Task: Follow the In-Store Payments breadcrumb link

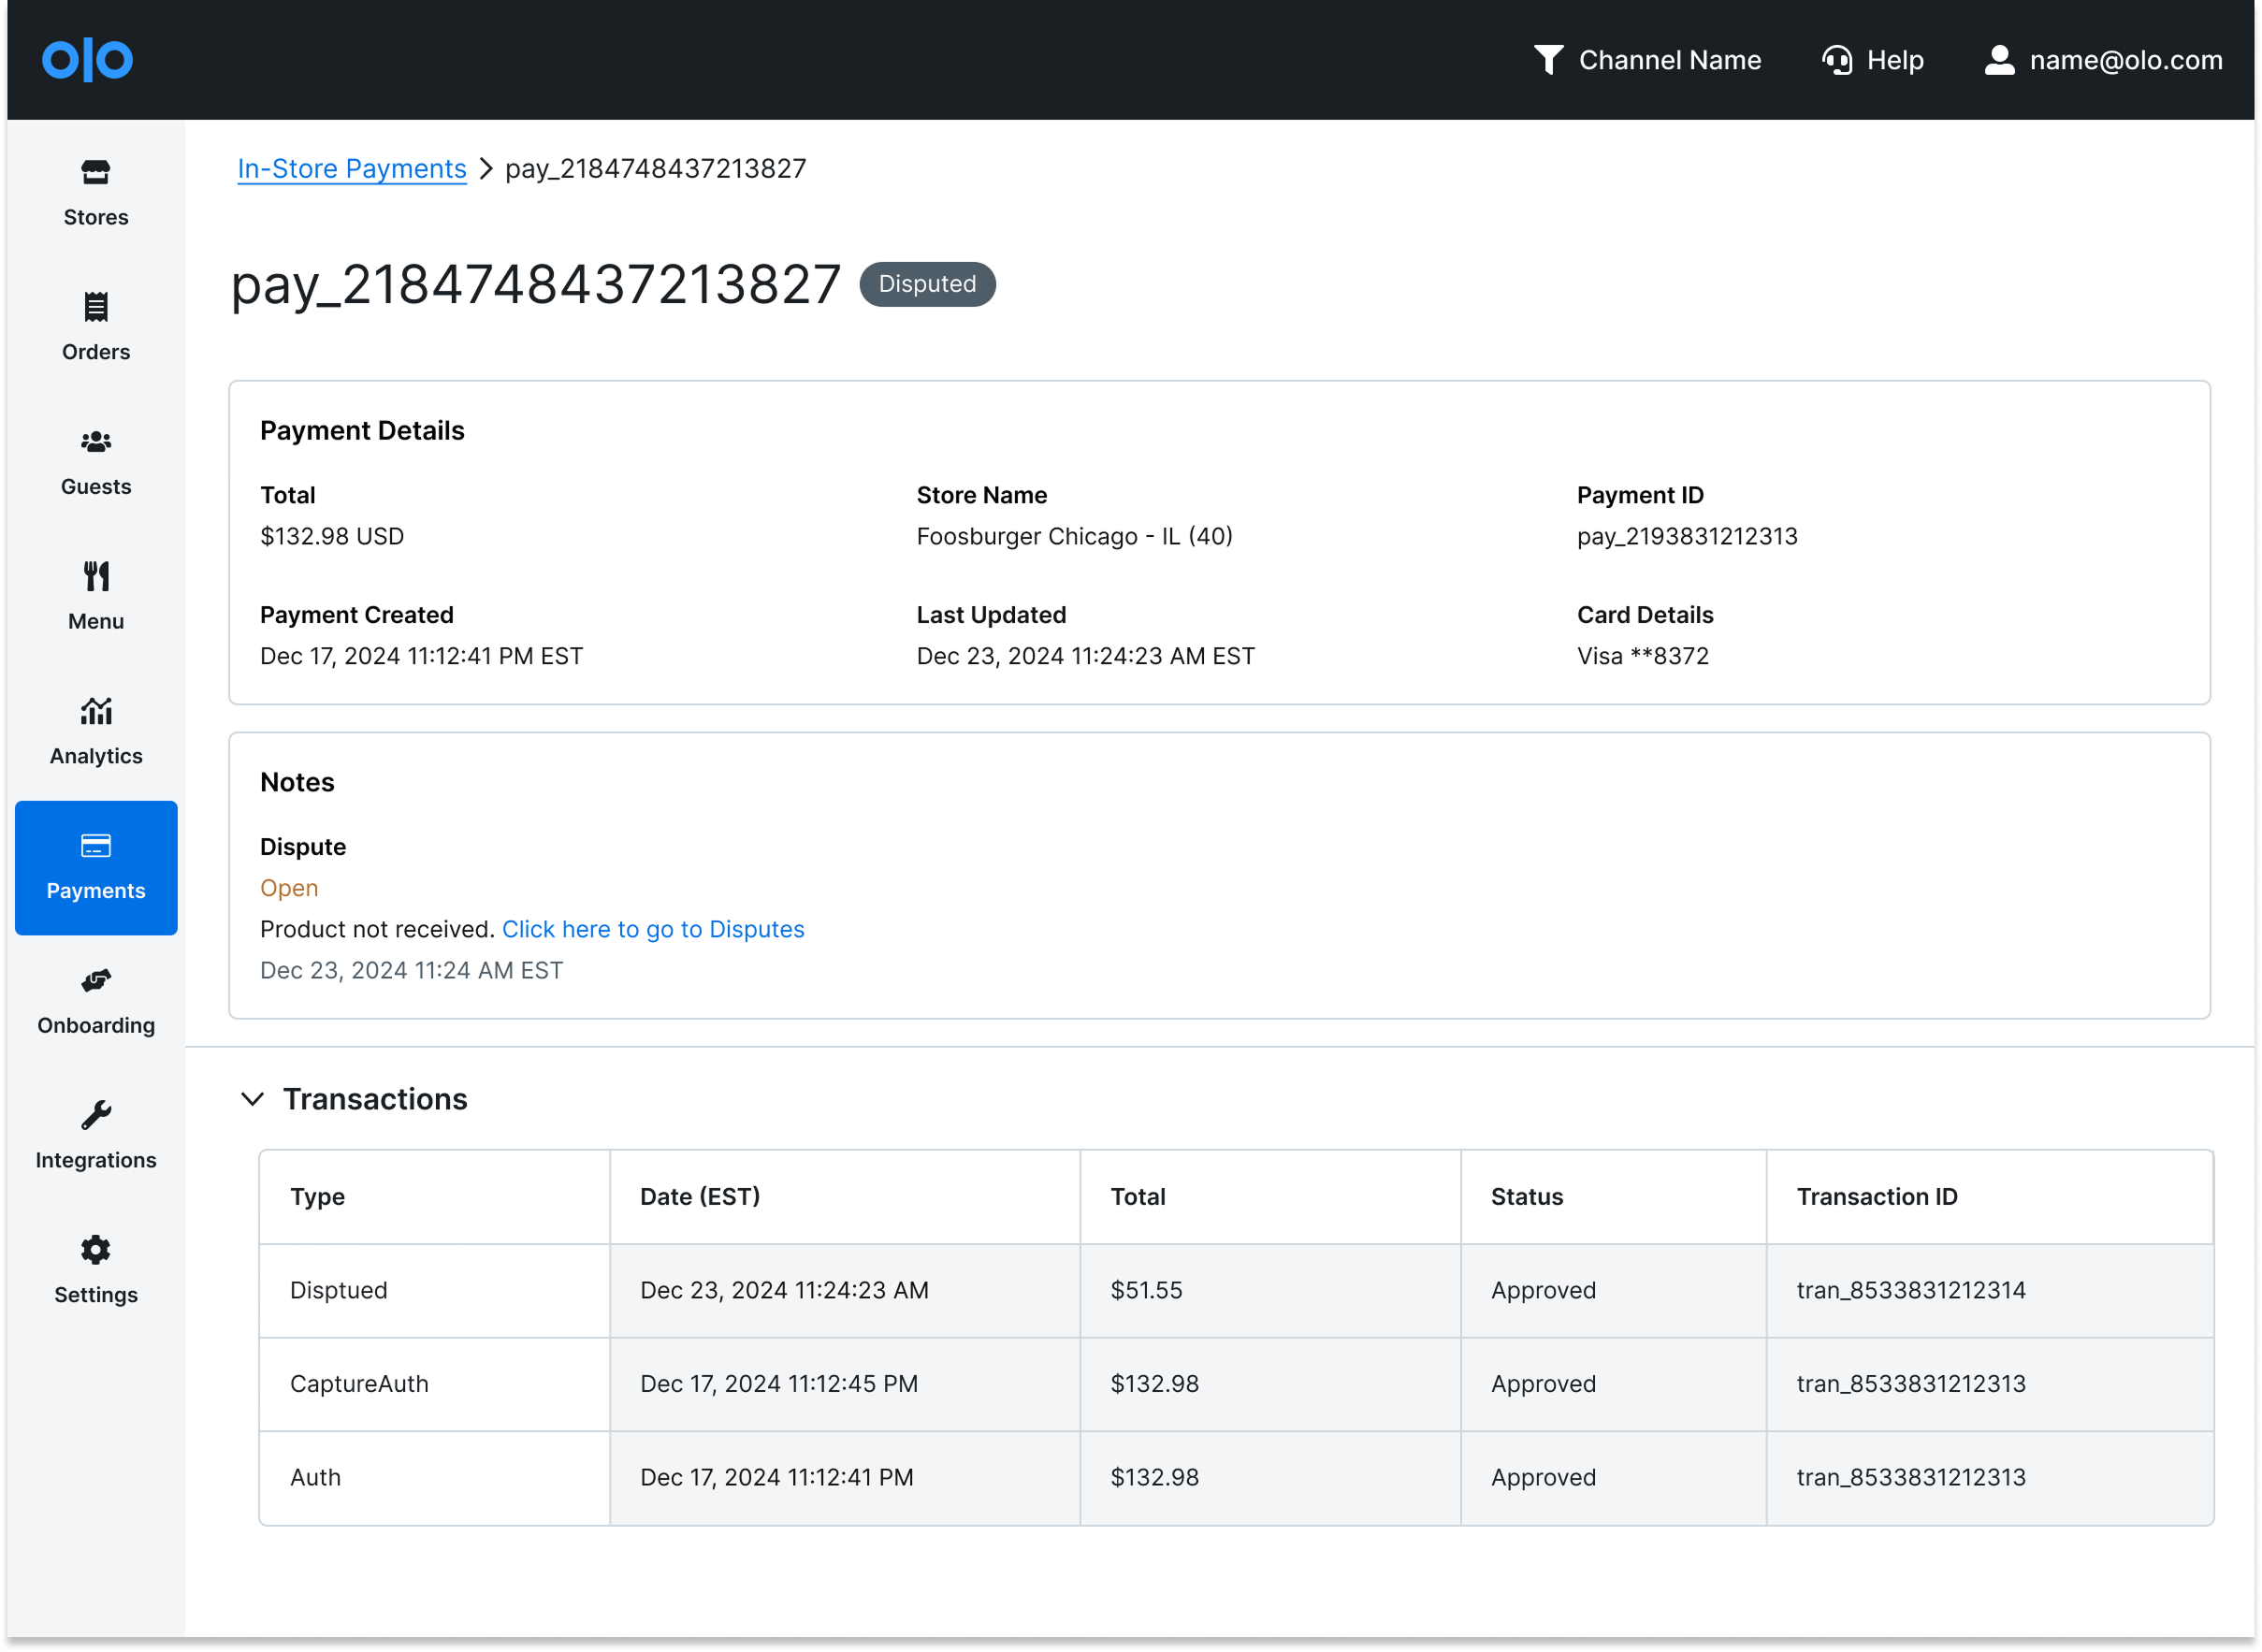Action: 352,168
